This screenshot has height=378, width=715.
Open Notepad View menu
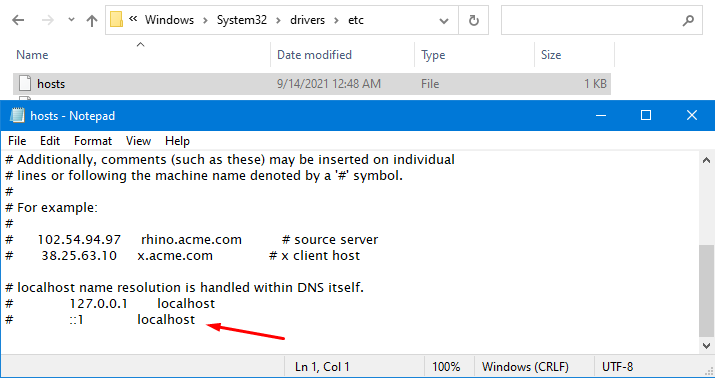coord(138,141)
